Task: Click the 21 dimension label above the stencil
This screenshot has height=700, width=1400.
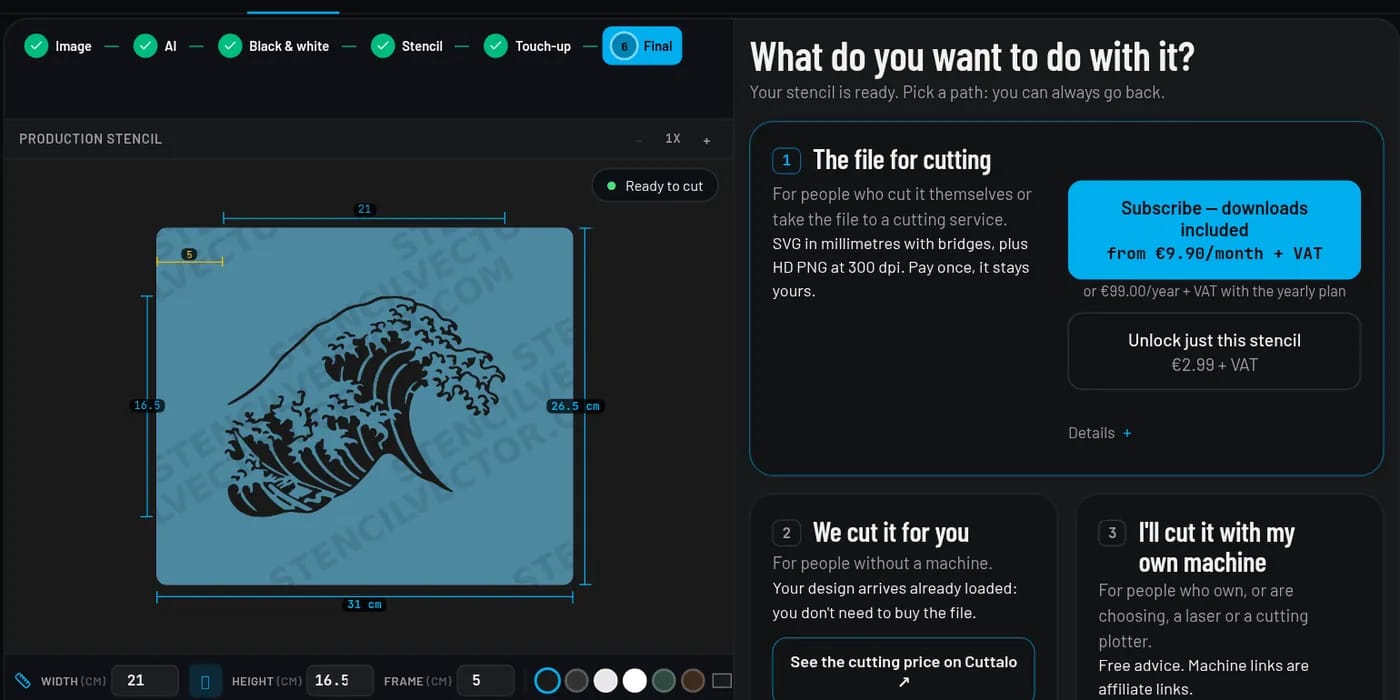Action: (364, 209)
